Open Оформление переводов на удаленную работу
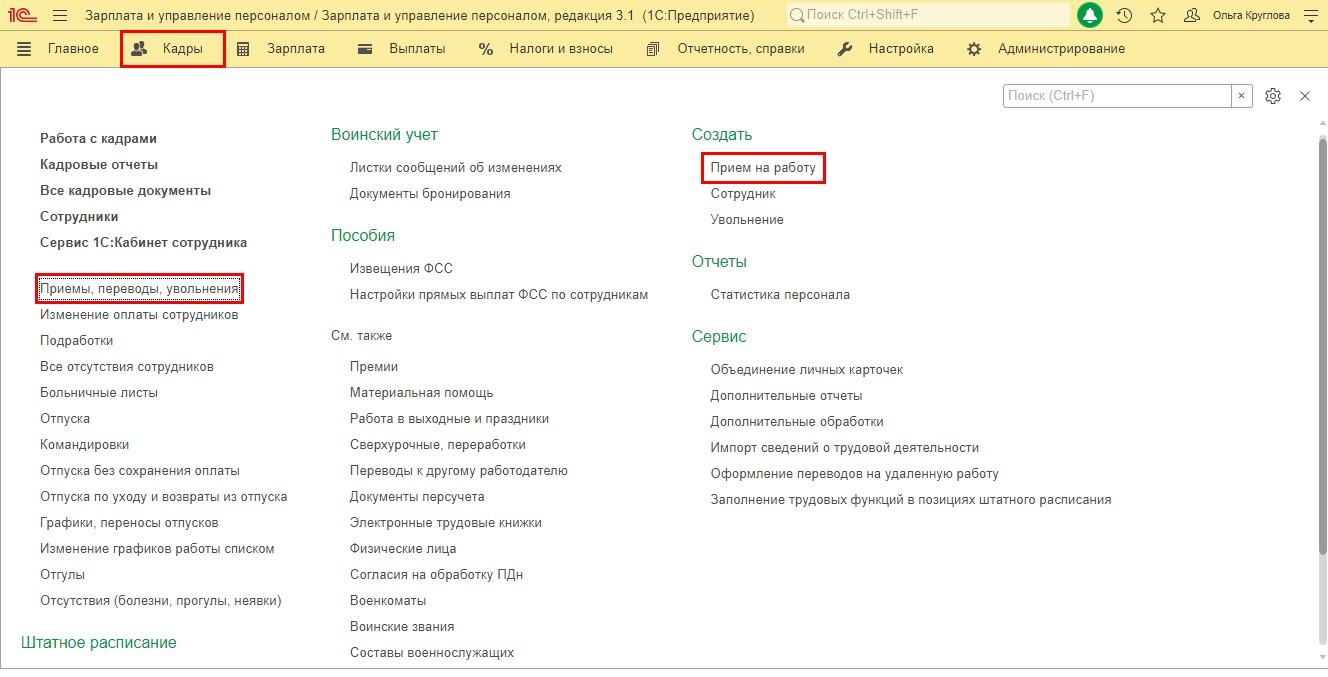The image size is (1328, 677). pyautogui.click(x=855, y=474)
